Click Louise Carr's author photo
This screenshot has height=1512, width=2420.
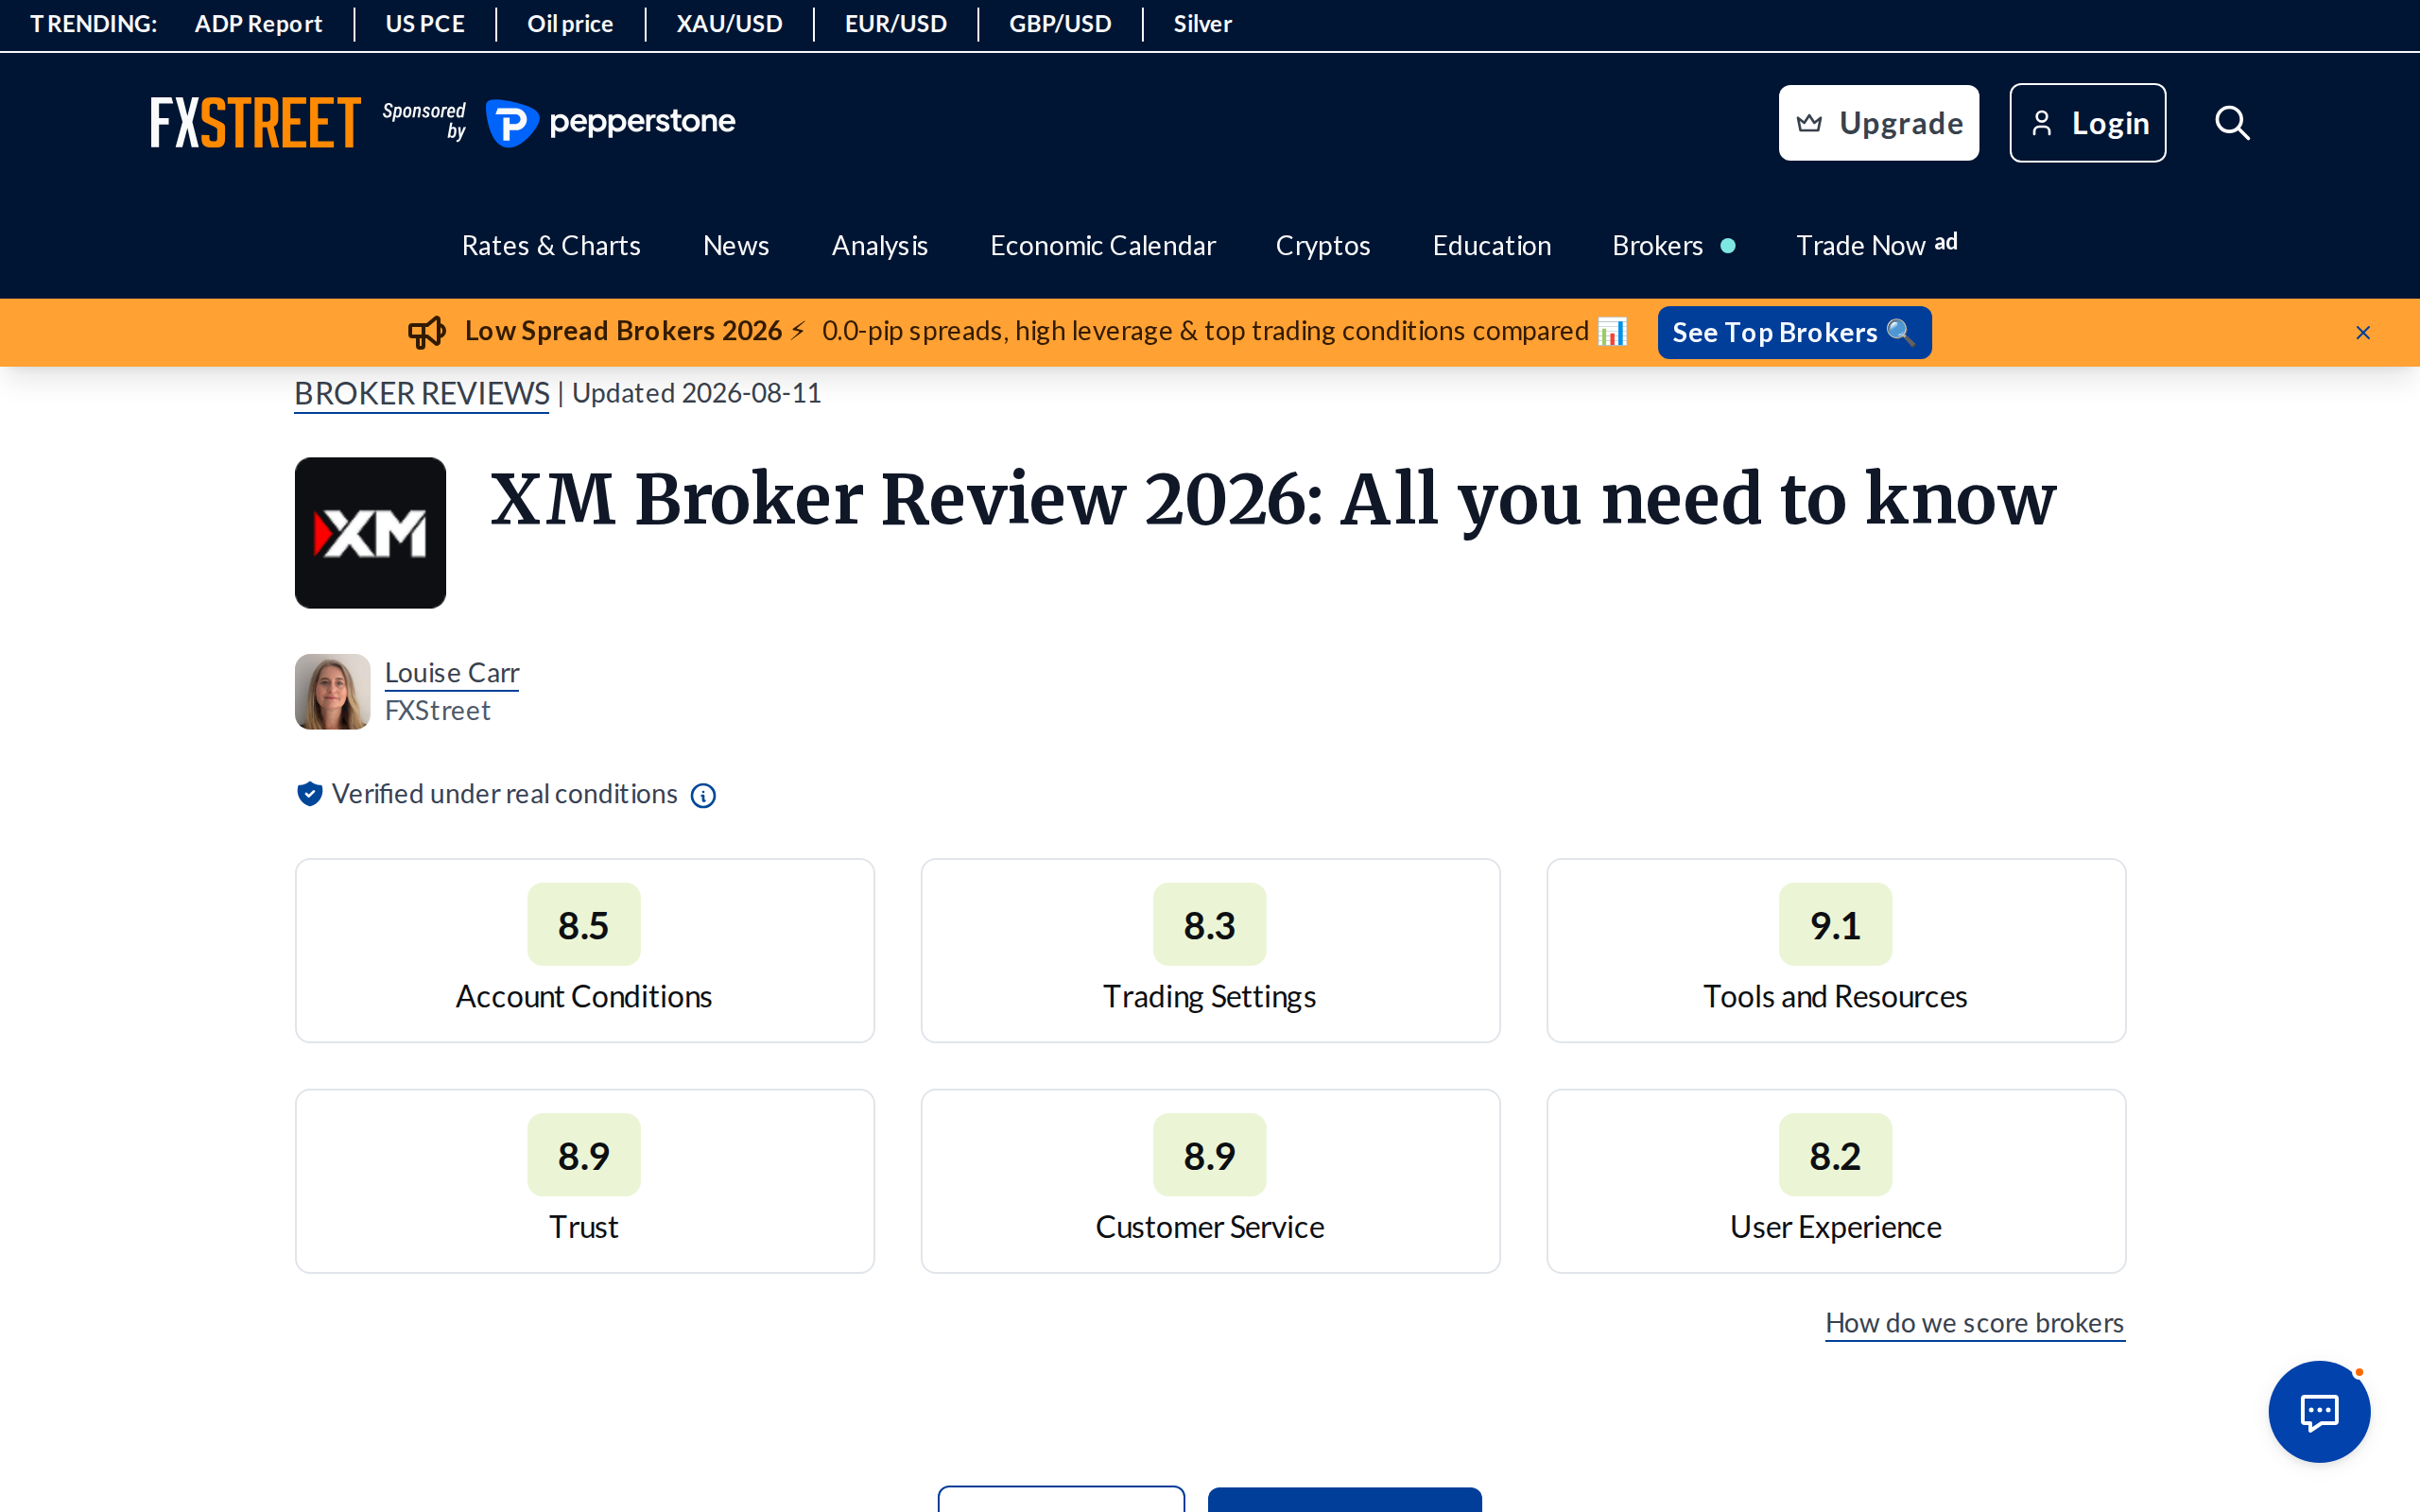tap(333, 692)
